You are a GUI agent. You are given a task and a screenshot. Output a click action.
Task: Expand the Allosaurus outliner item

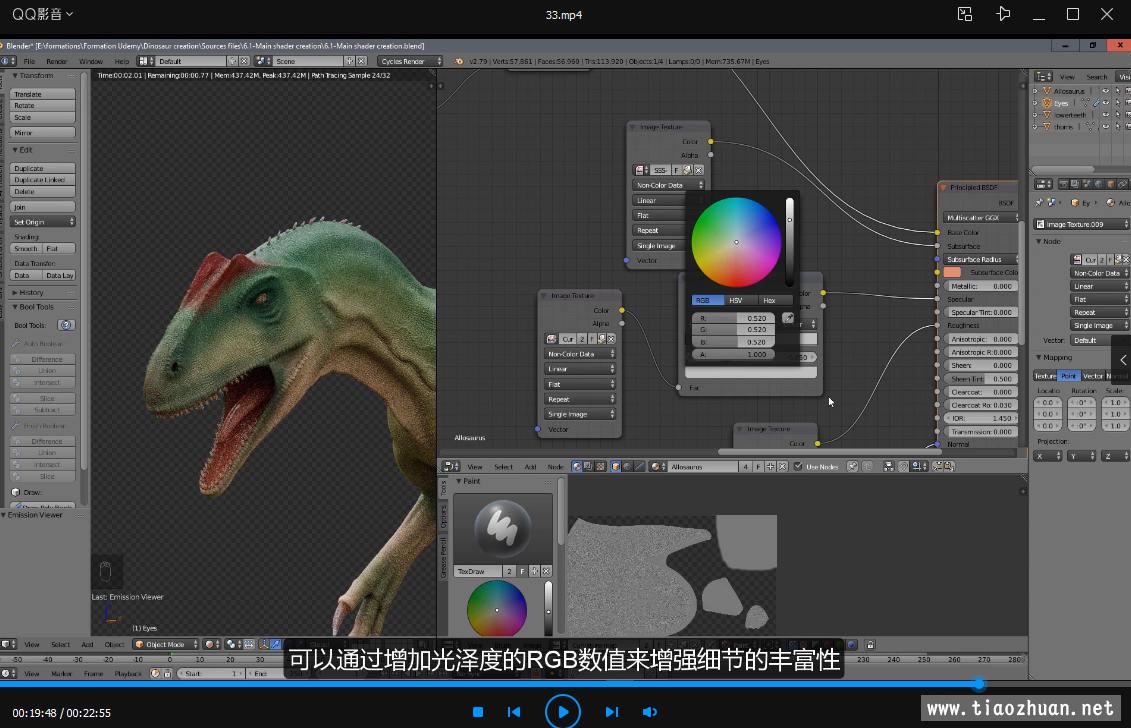1036,91
